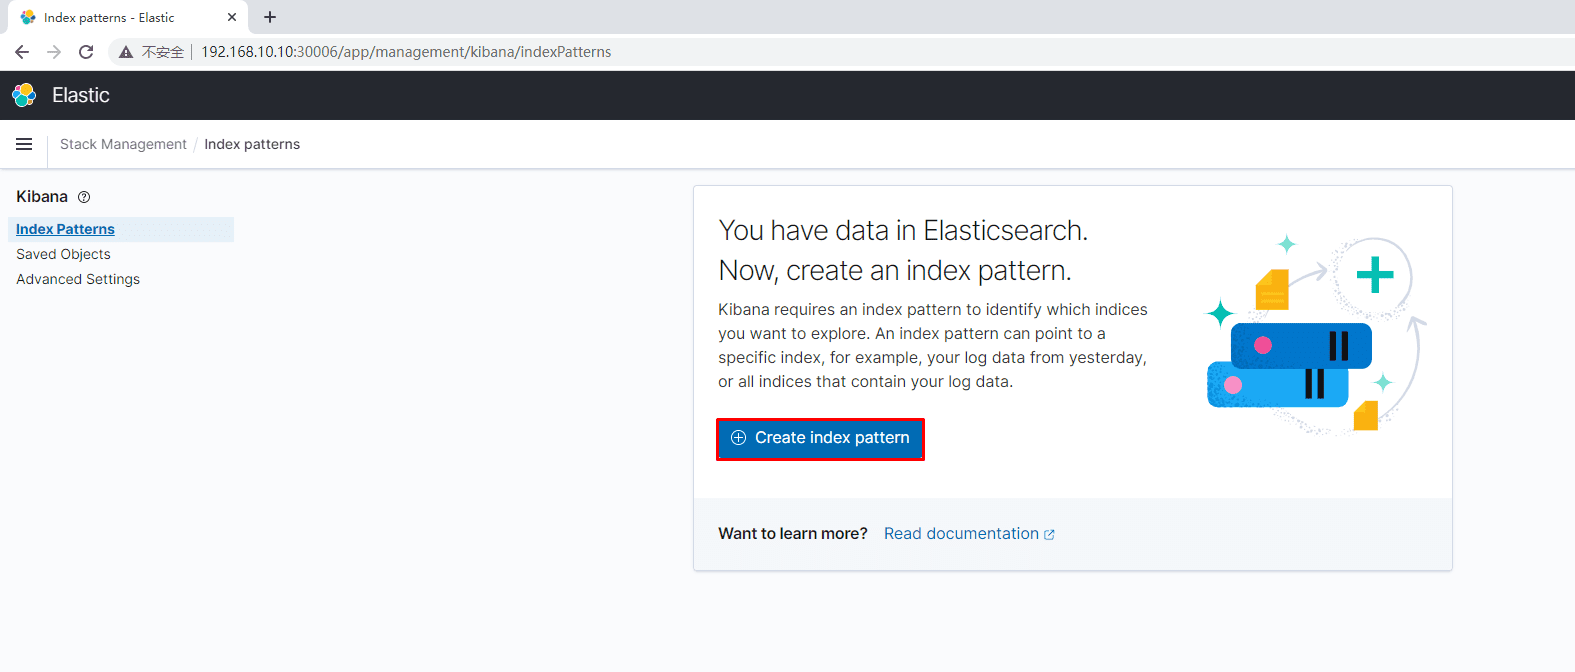Close the Index patterns browser tab
Viewport: 1575px width, 672px height.
coord(232,17)
